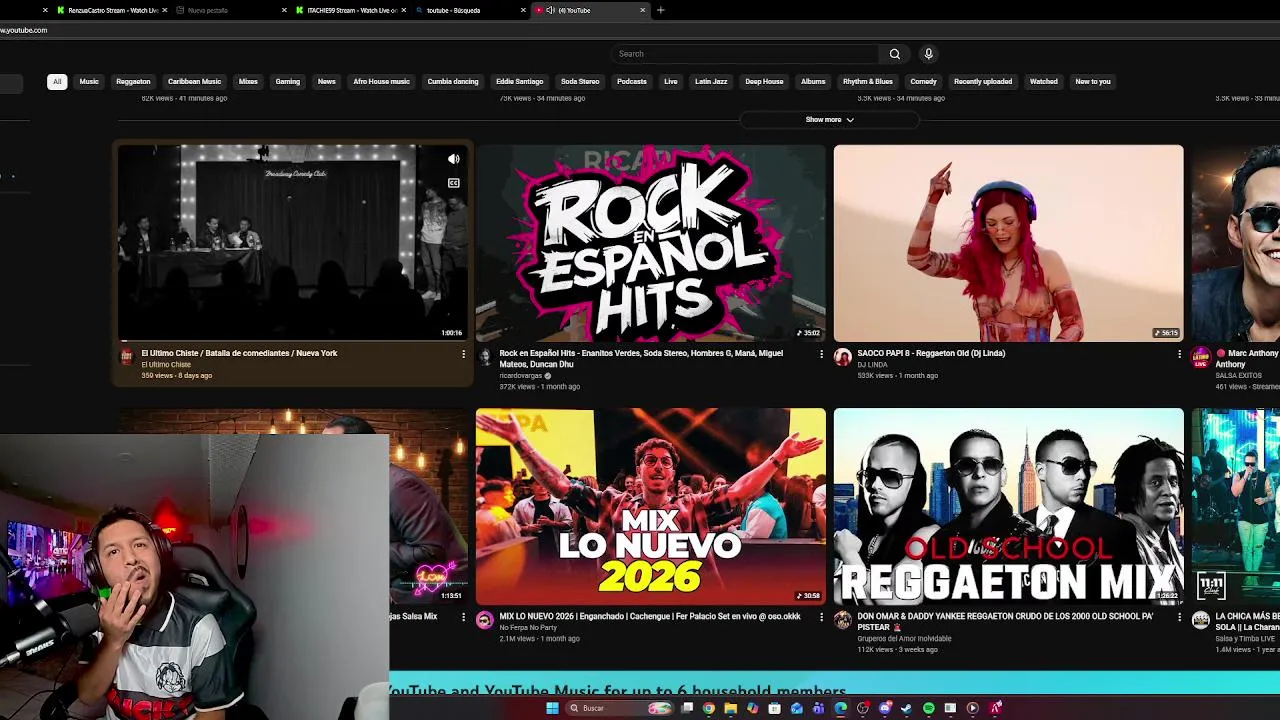Screen dimensions: 1280x720
Task: Open more options for MIX LO NUEVO 2026
Action: [821, 617]
